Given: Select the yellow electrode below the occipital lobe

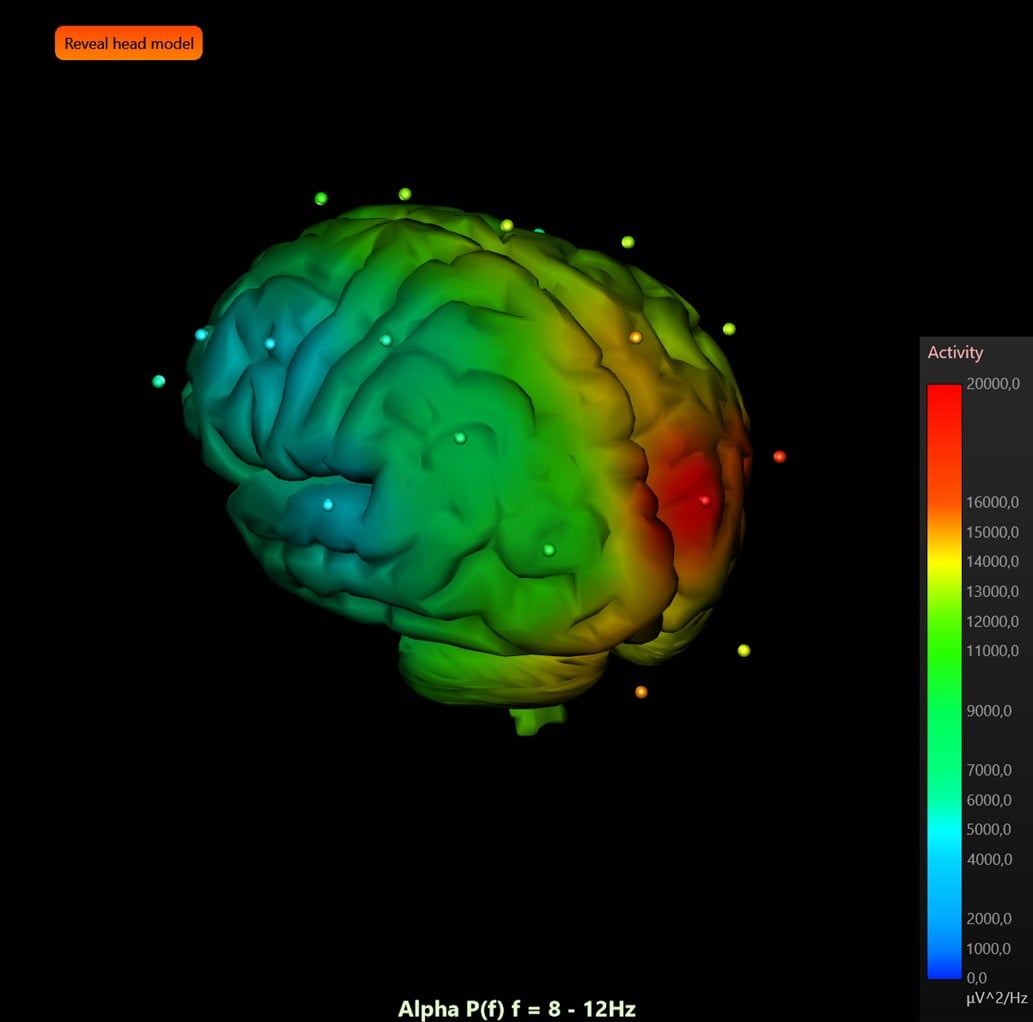Looking at the screenshot, I should (x=742, y=648).
